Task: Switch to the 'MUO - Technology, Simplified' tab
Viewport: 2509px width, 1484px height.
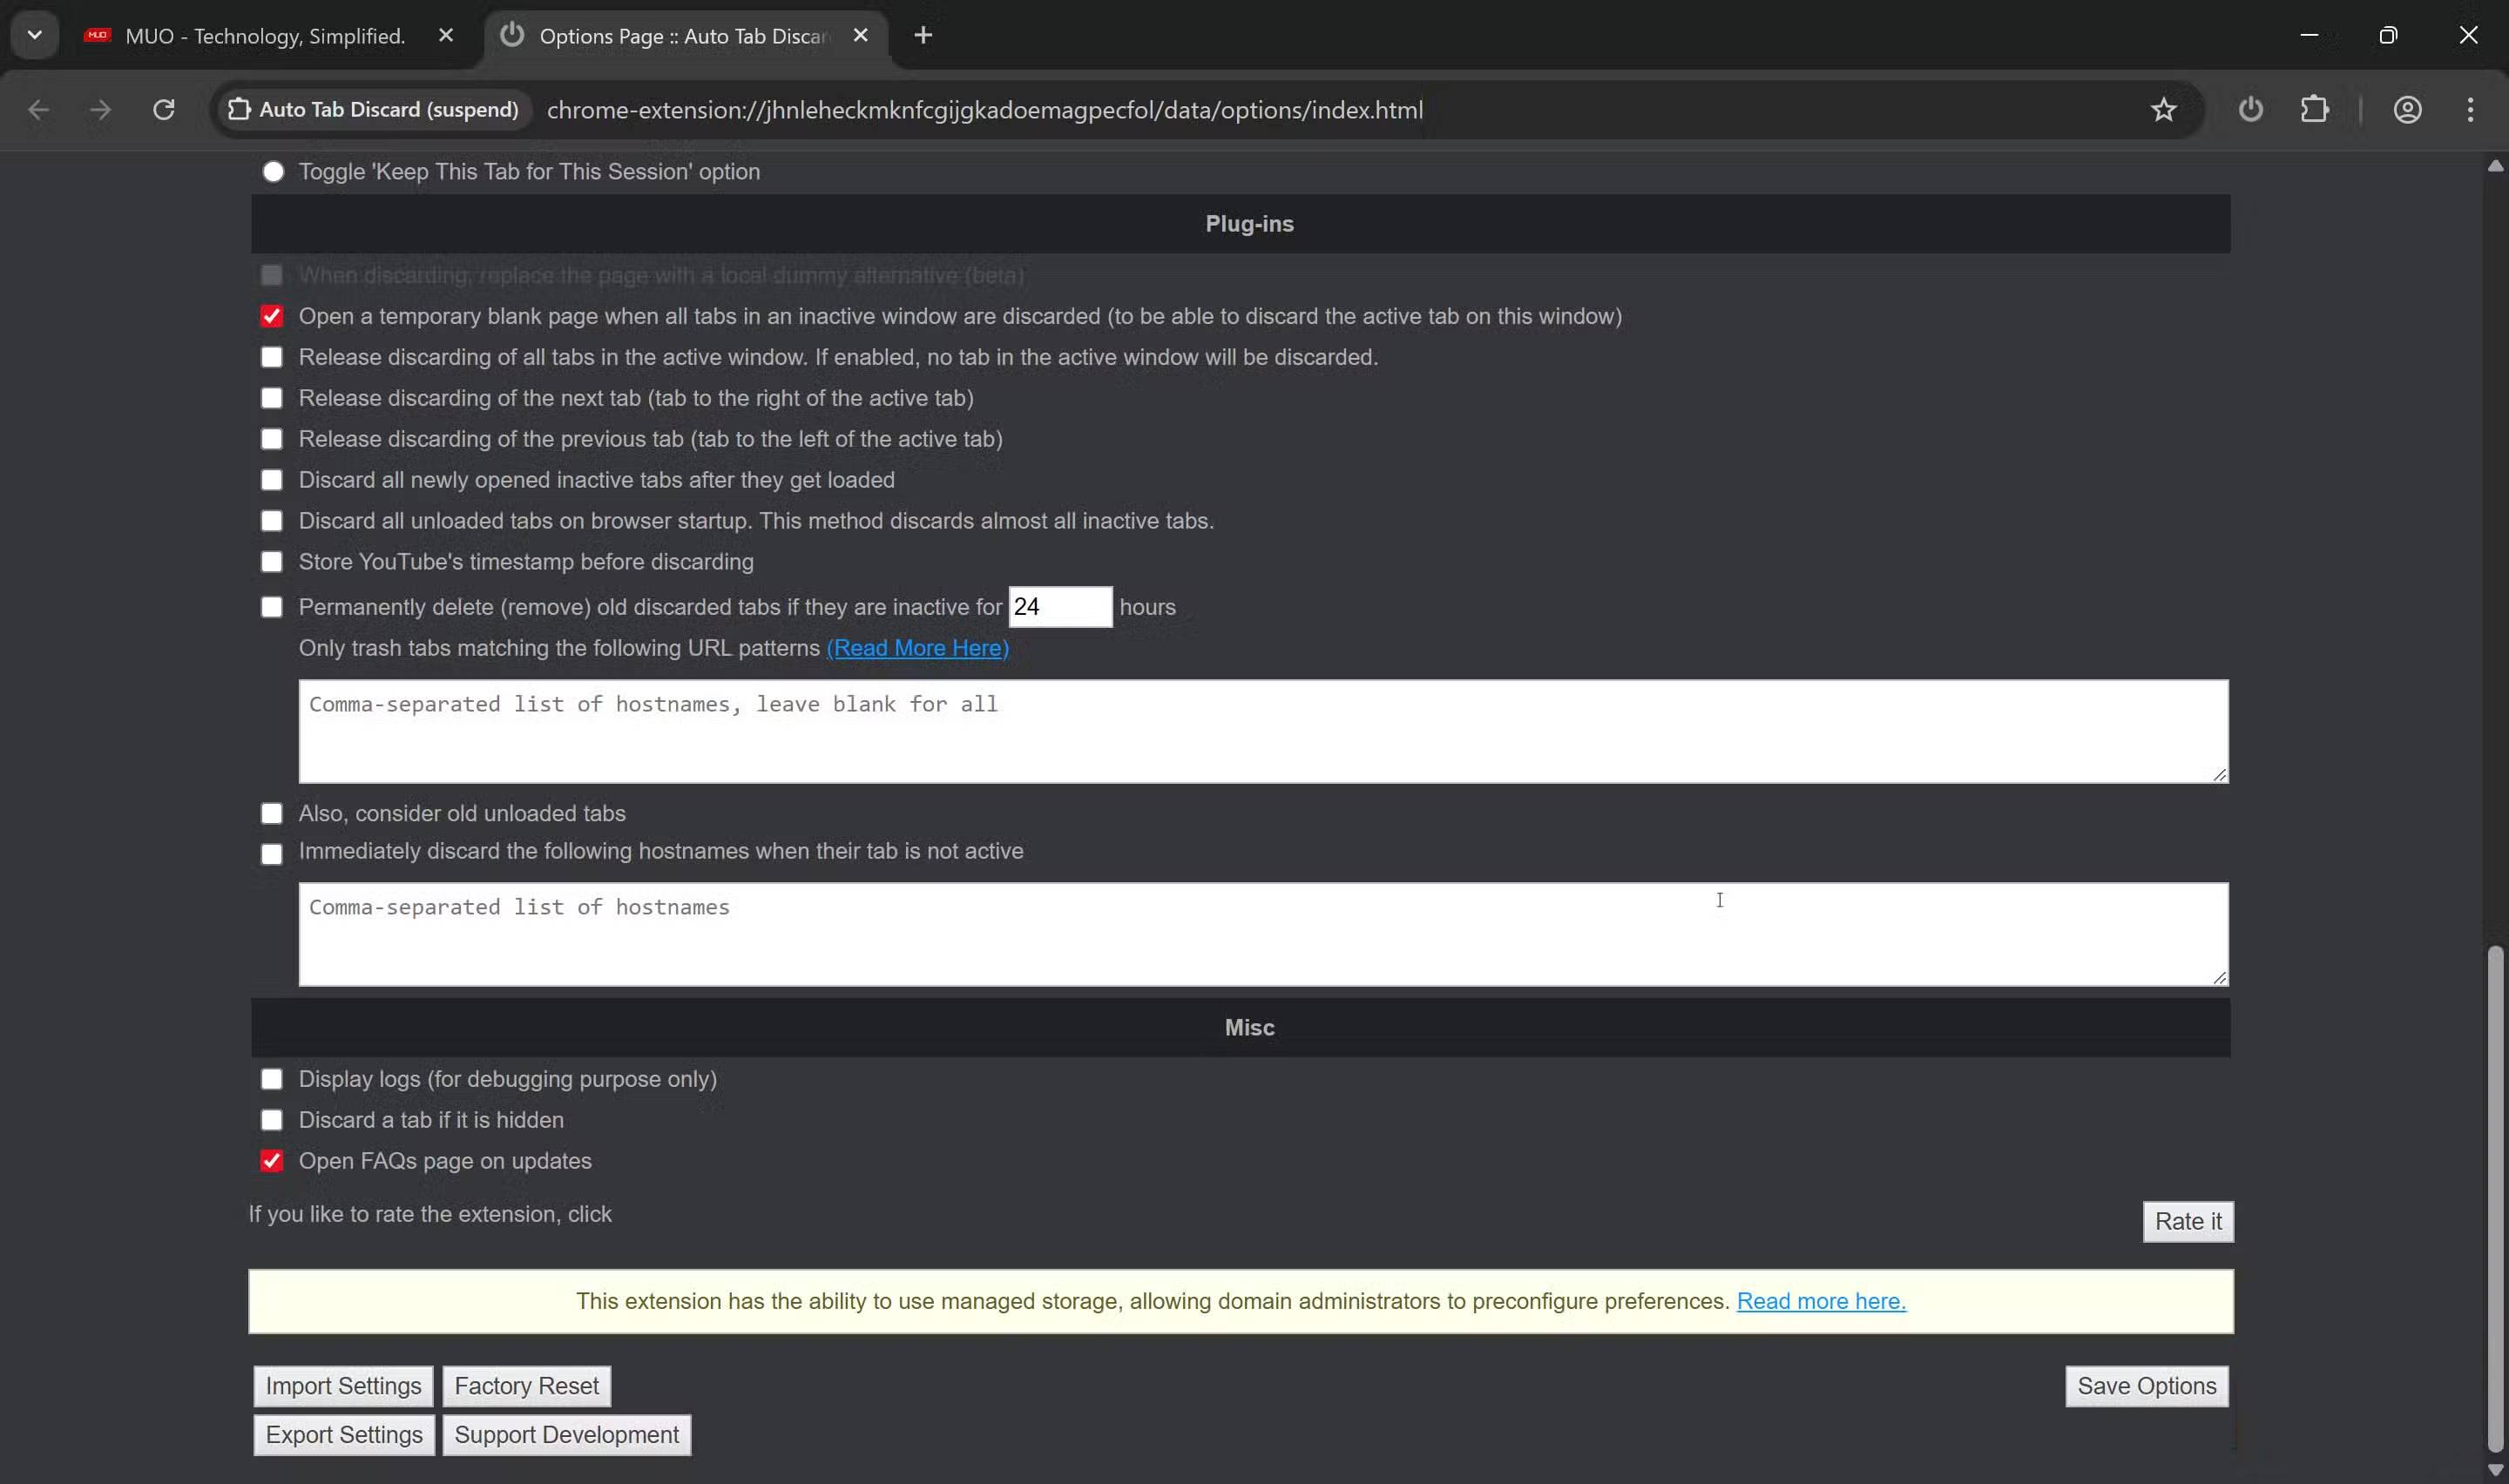Action: pyautogui.click(x=264, y=35)
